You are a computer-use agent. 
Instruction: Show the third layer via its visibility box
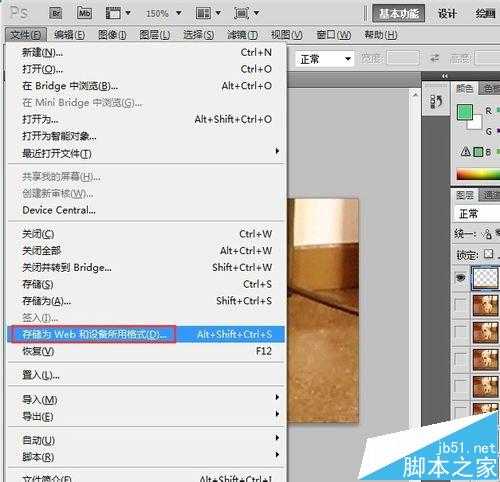(461, 332)
